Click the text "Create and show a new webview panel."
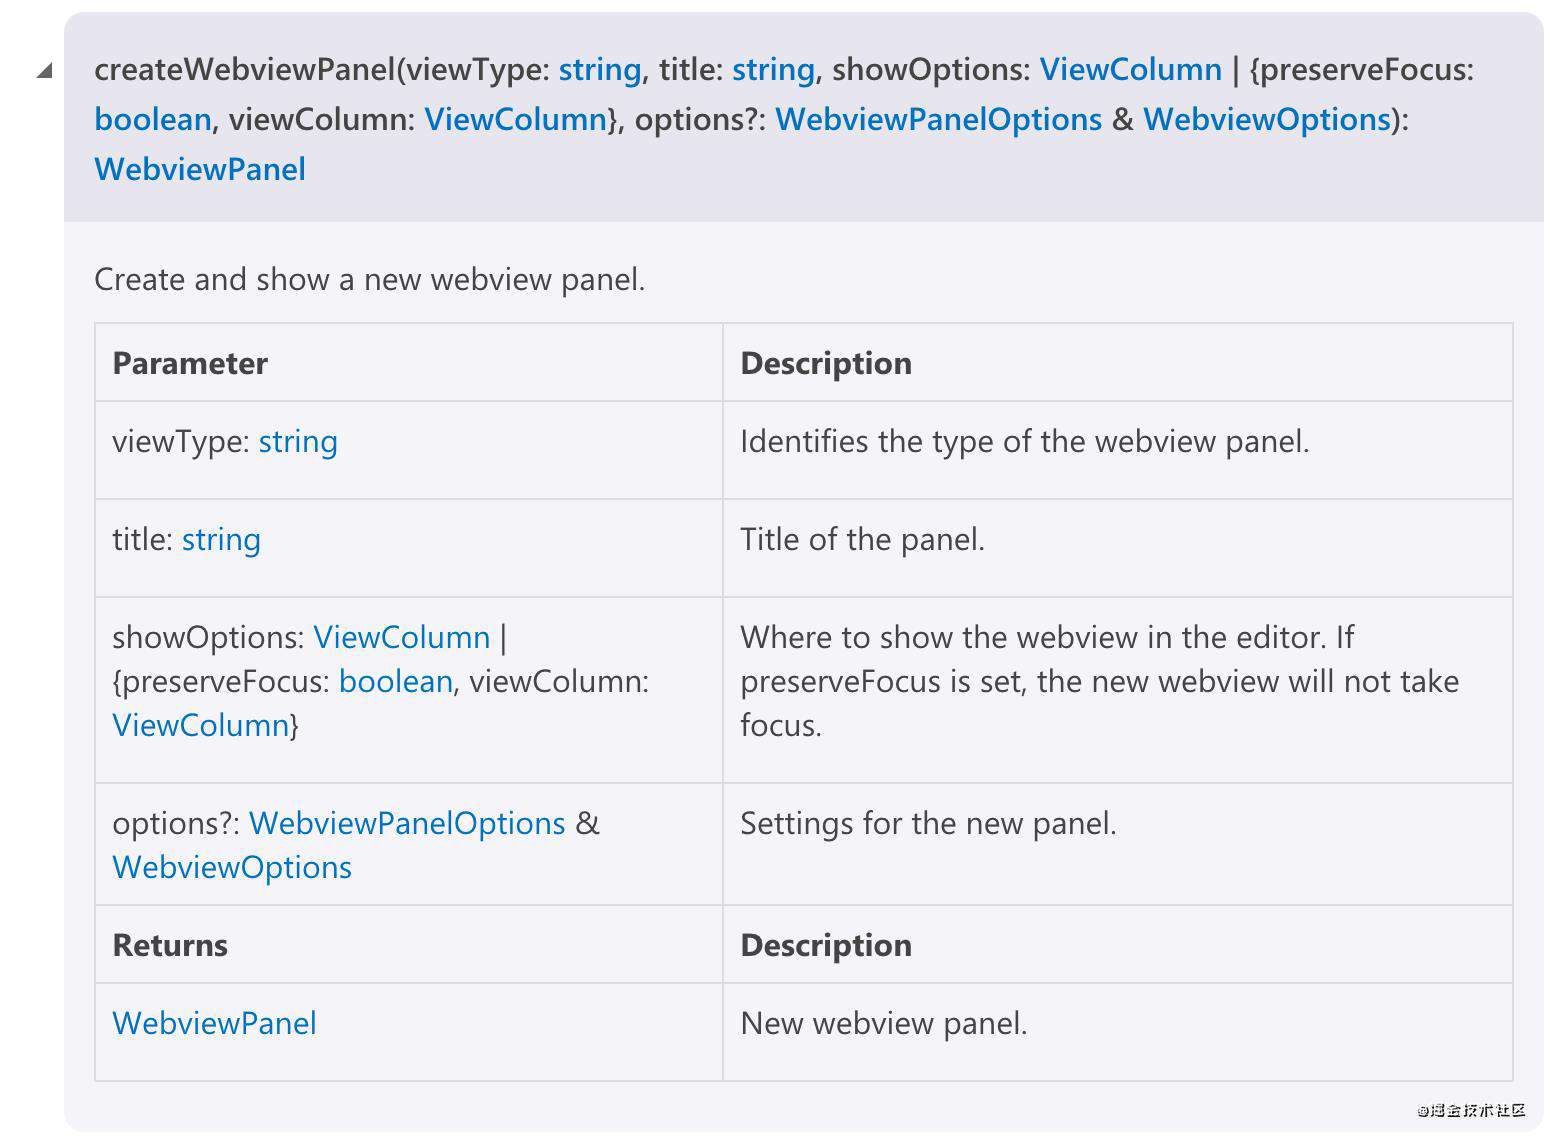Viewport: 1550px width, 1140px height. pos(370,279)
